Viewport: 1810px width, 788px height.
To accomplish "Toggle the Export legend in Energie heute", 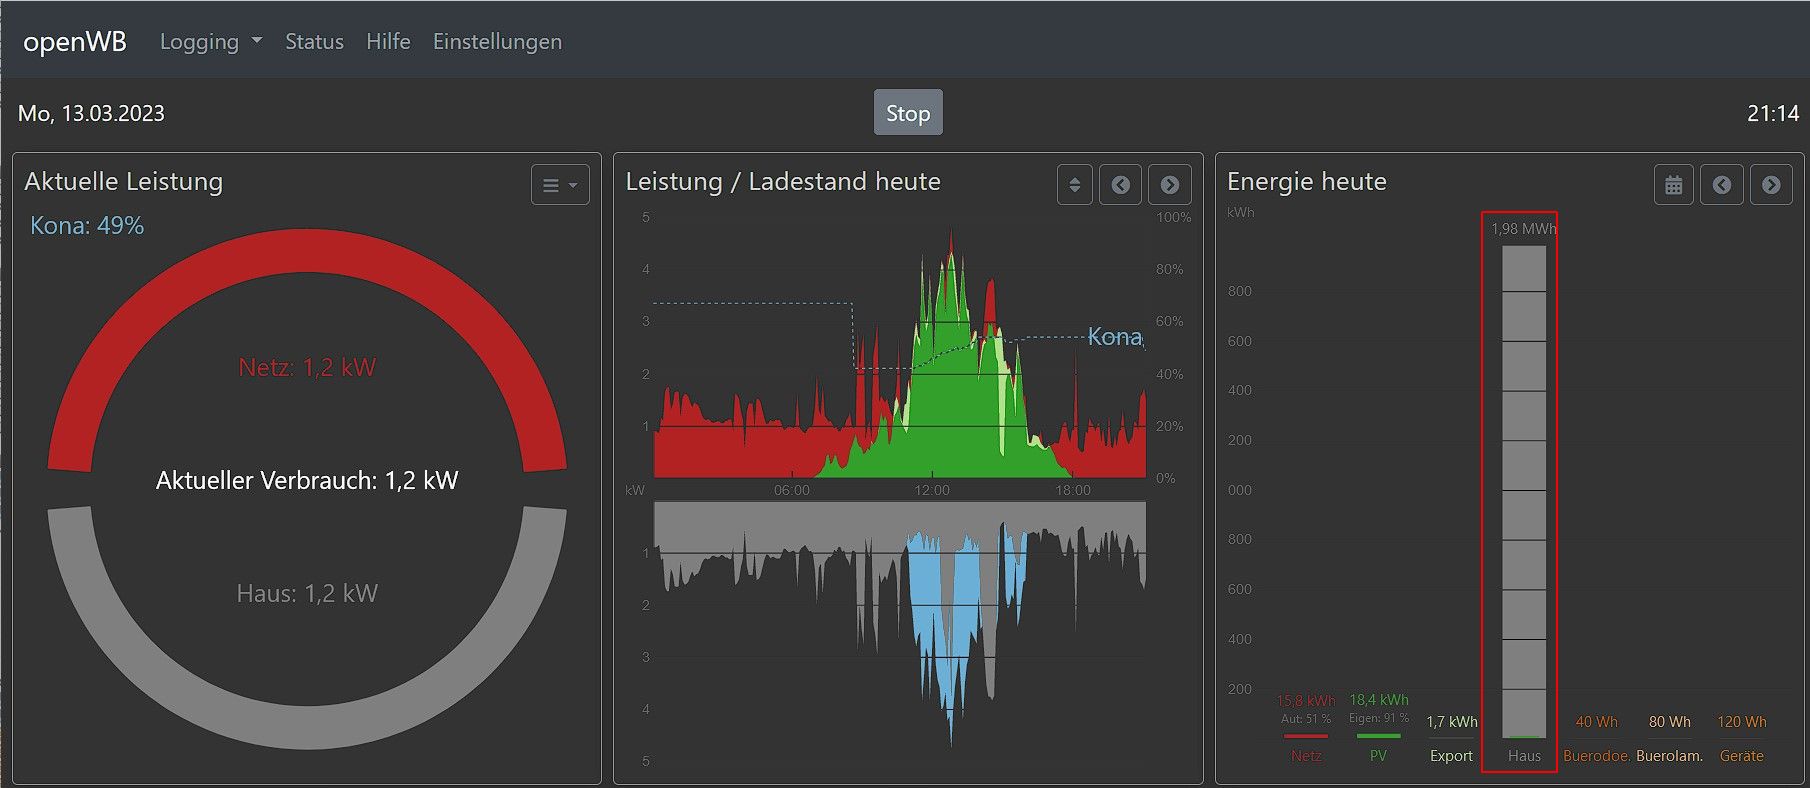I will 1451,756.
